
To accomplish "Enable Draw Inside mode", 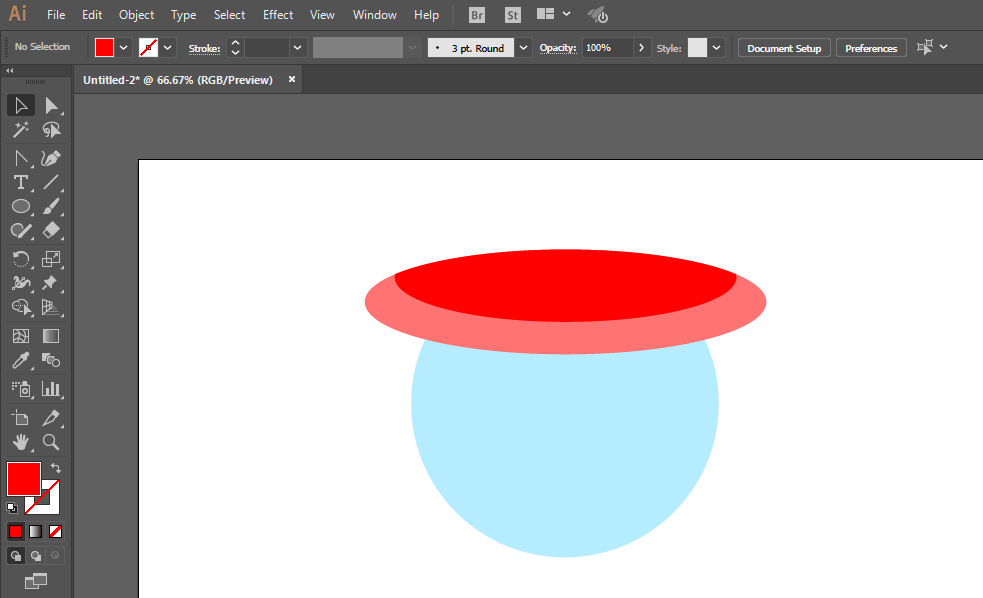I will tap(55, 555).
